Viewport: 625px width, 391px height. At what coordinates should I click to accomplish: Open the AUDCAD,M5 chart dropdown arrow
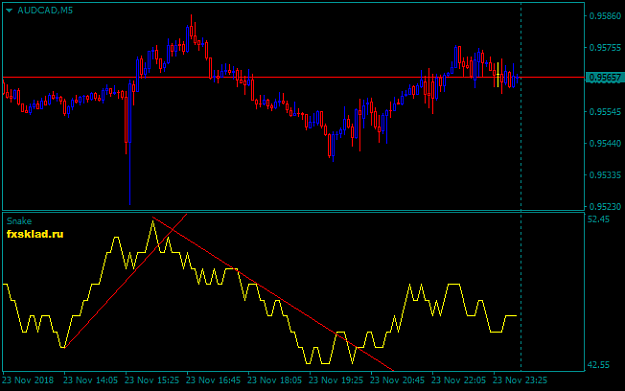click(x=9, y=10)
